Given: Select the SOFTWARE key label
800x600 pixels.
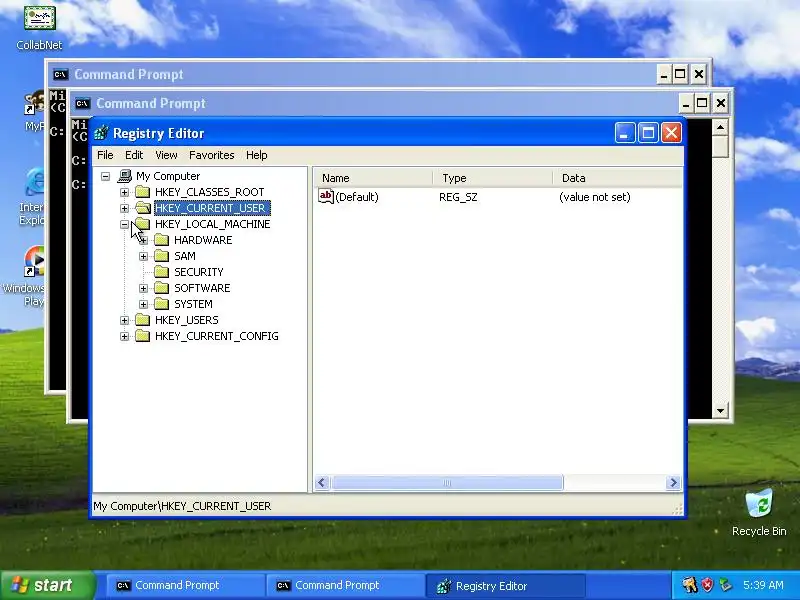Looking at the screenshot, I should pyautogui.click(x=202, y=288).
